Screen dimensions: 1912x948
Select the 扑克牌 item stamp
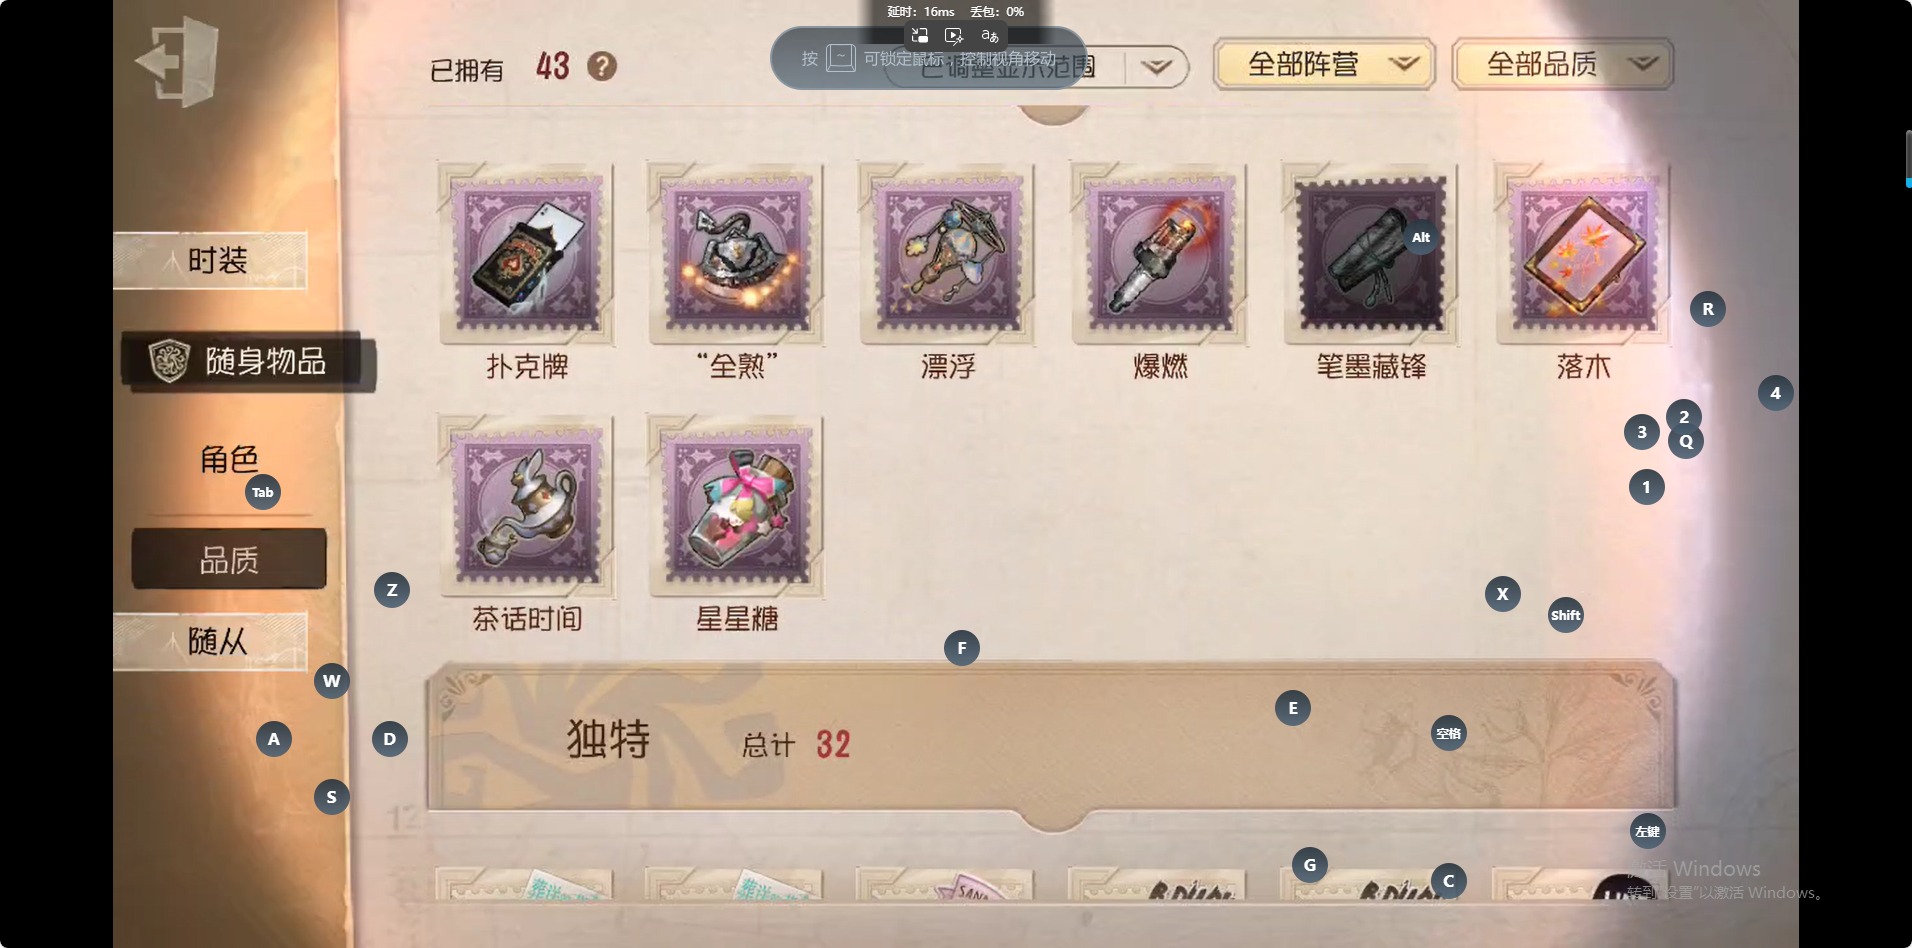pyautogui.click(x=527, y=255)
